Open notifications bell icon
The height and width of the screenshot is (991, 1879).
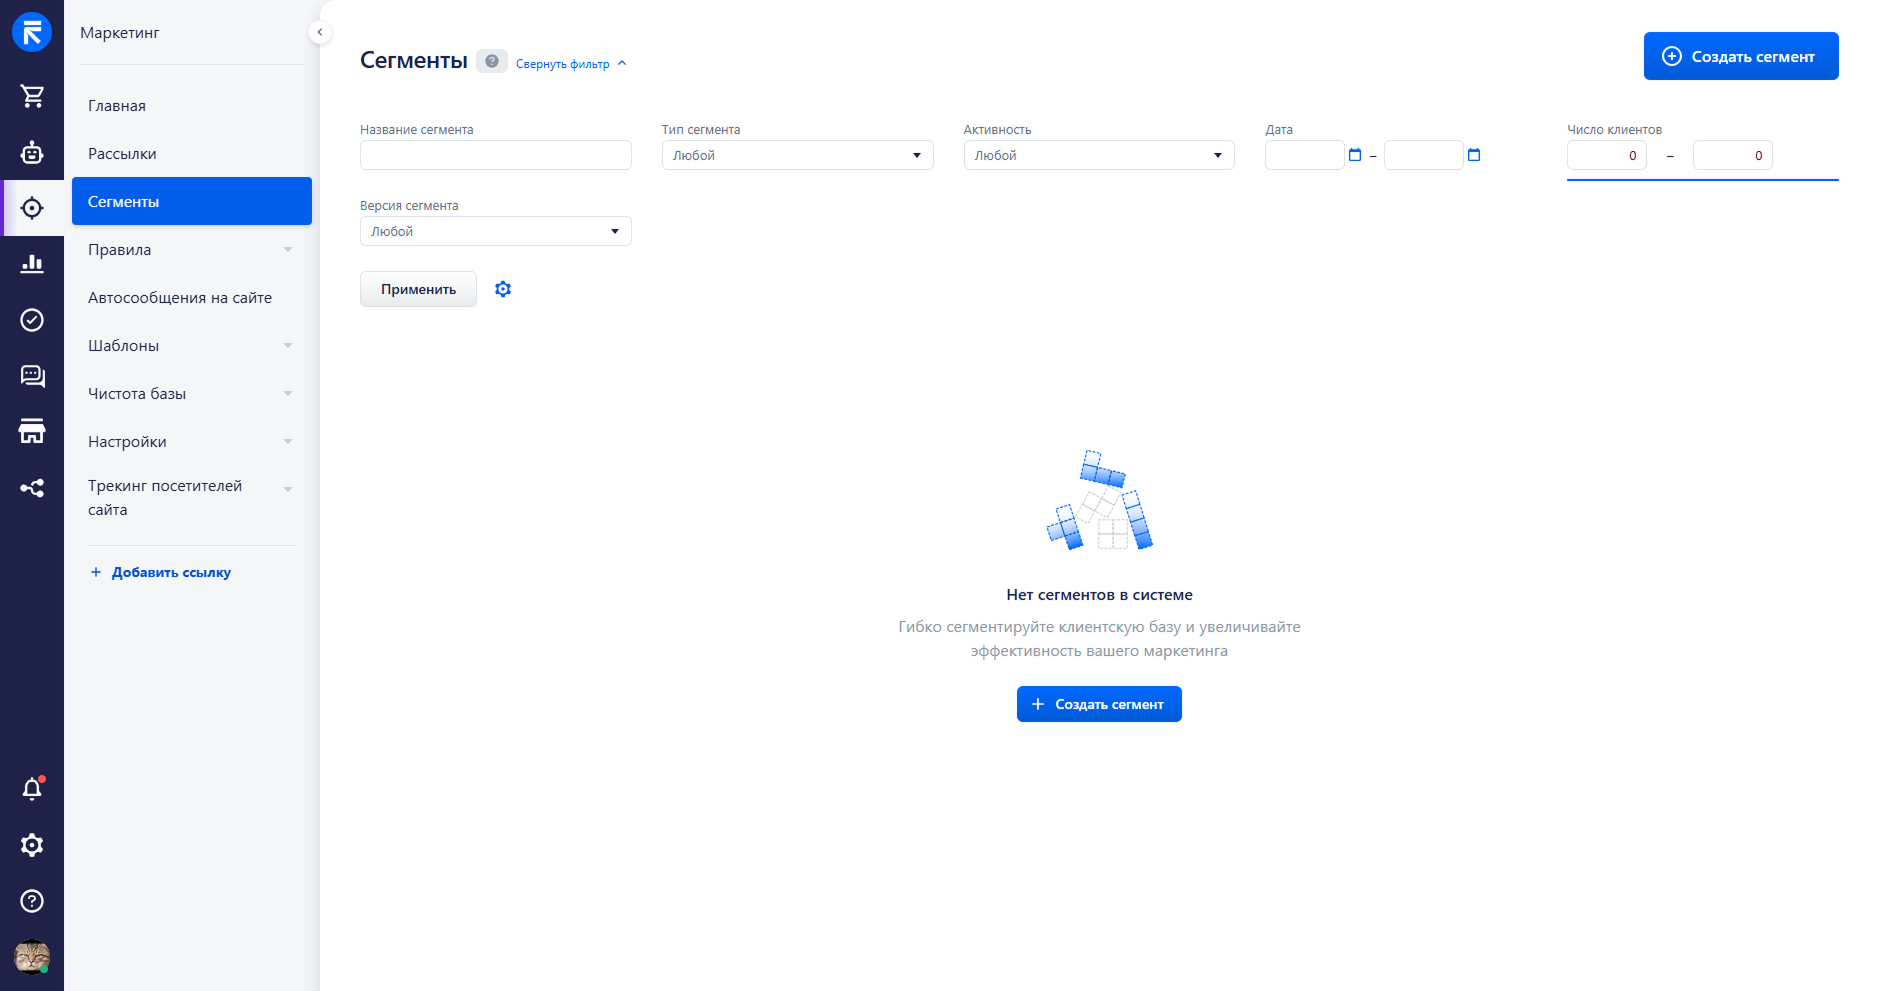click(32, 789)
